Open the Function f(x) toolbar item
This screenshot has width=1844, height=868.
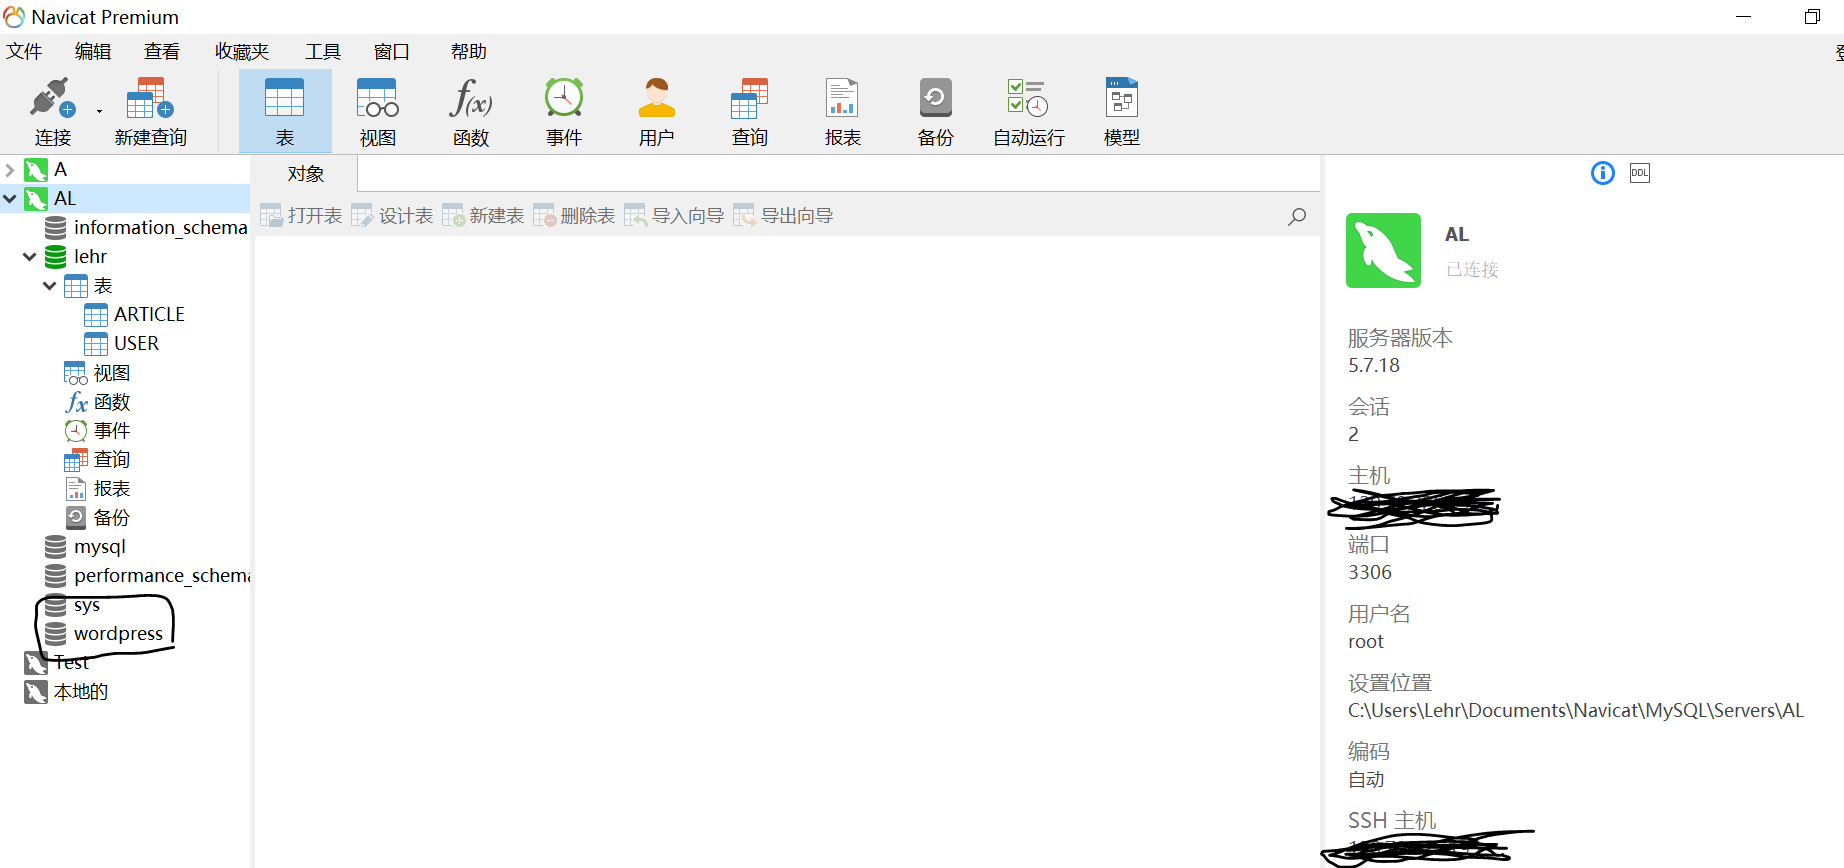tap(470, 111)
